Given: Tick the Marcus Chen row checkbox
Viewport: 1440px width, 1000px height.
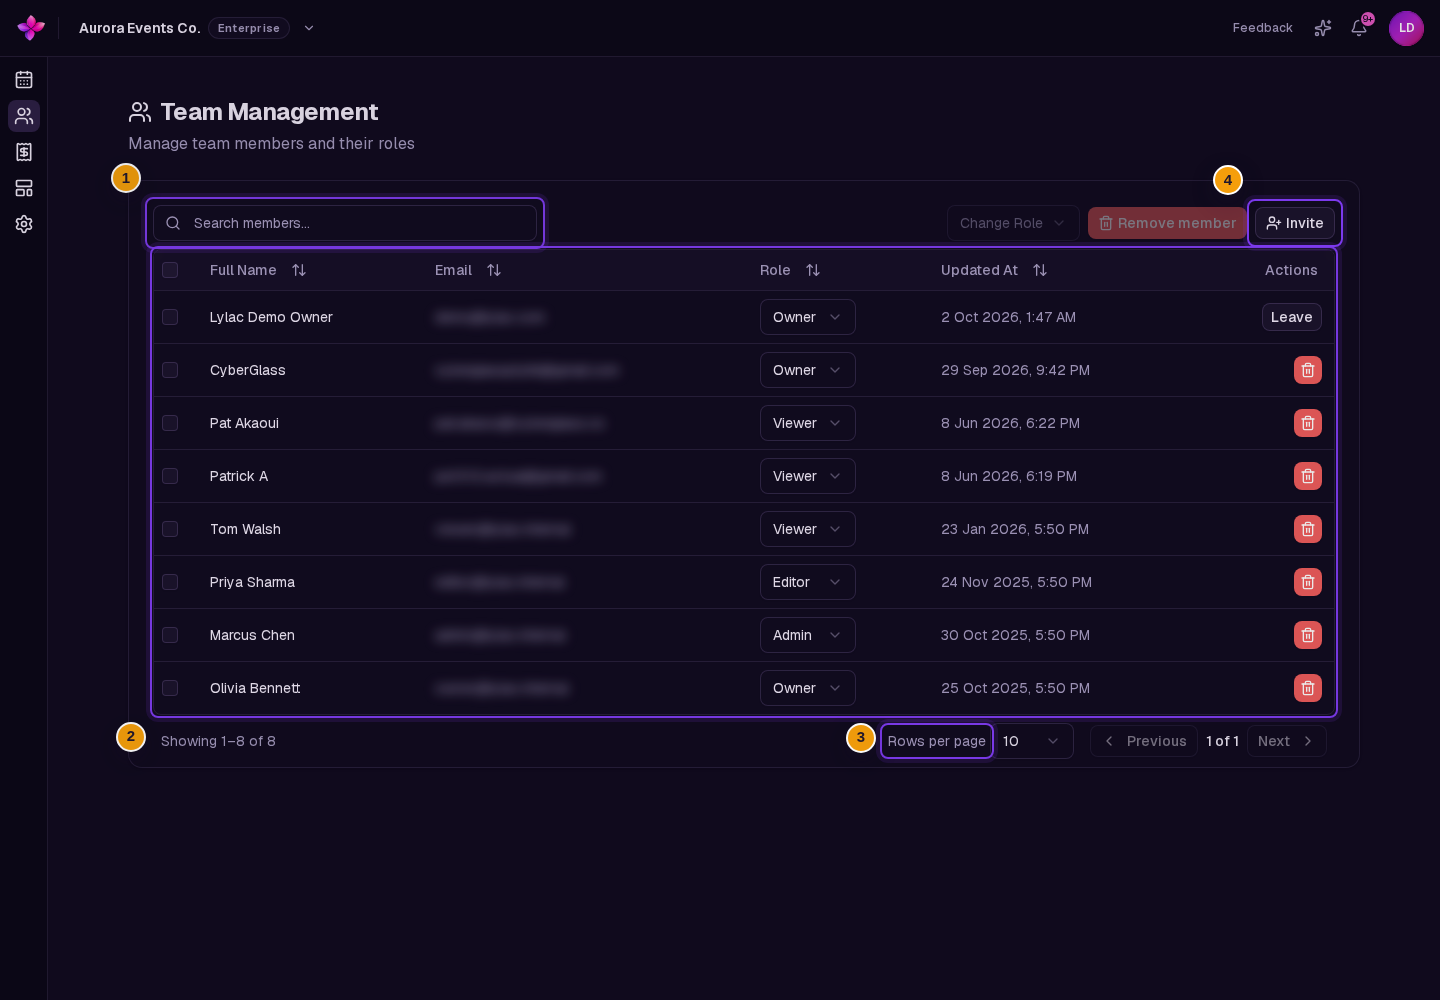Looking at the screenshot, I should [x=170, y=635].
